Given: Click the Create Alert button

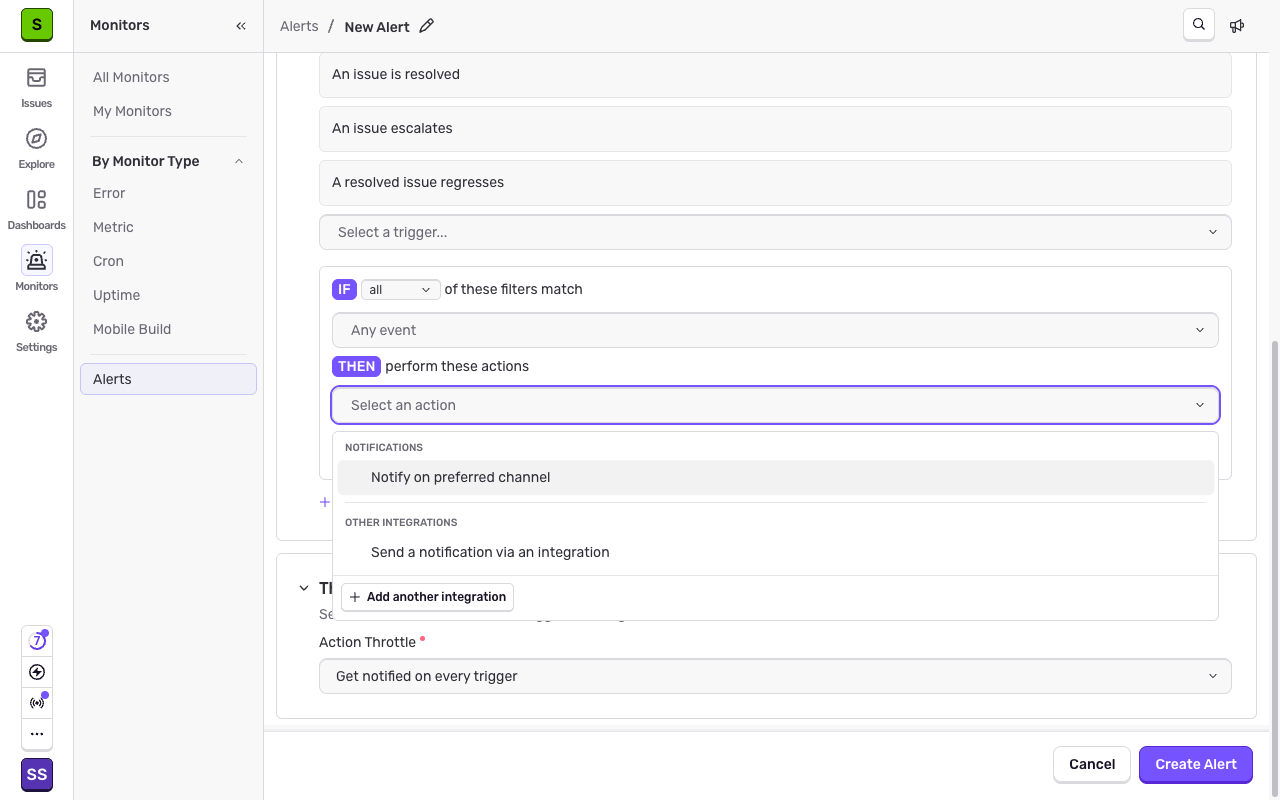Looking at the screenshot, I should 1196,764.
